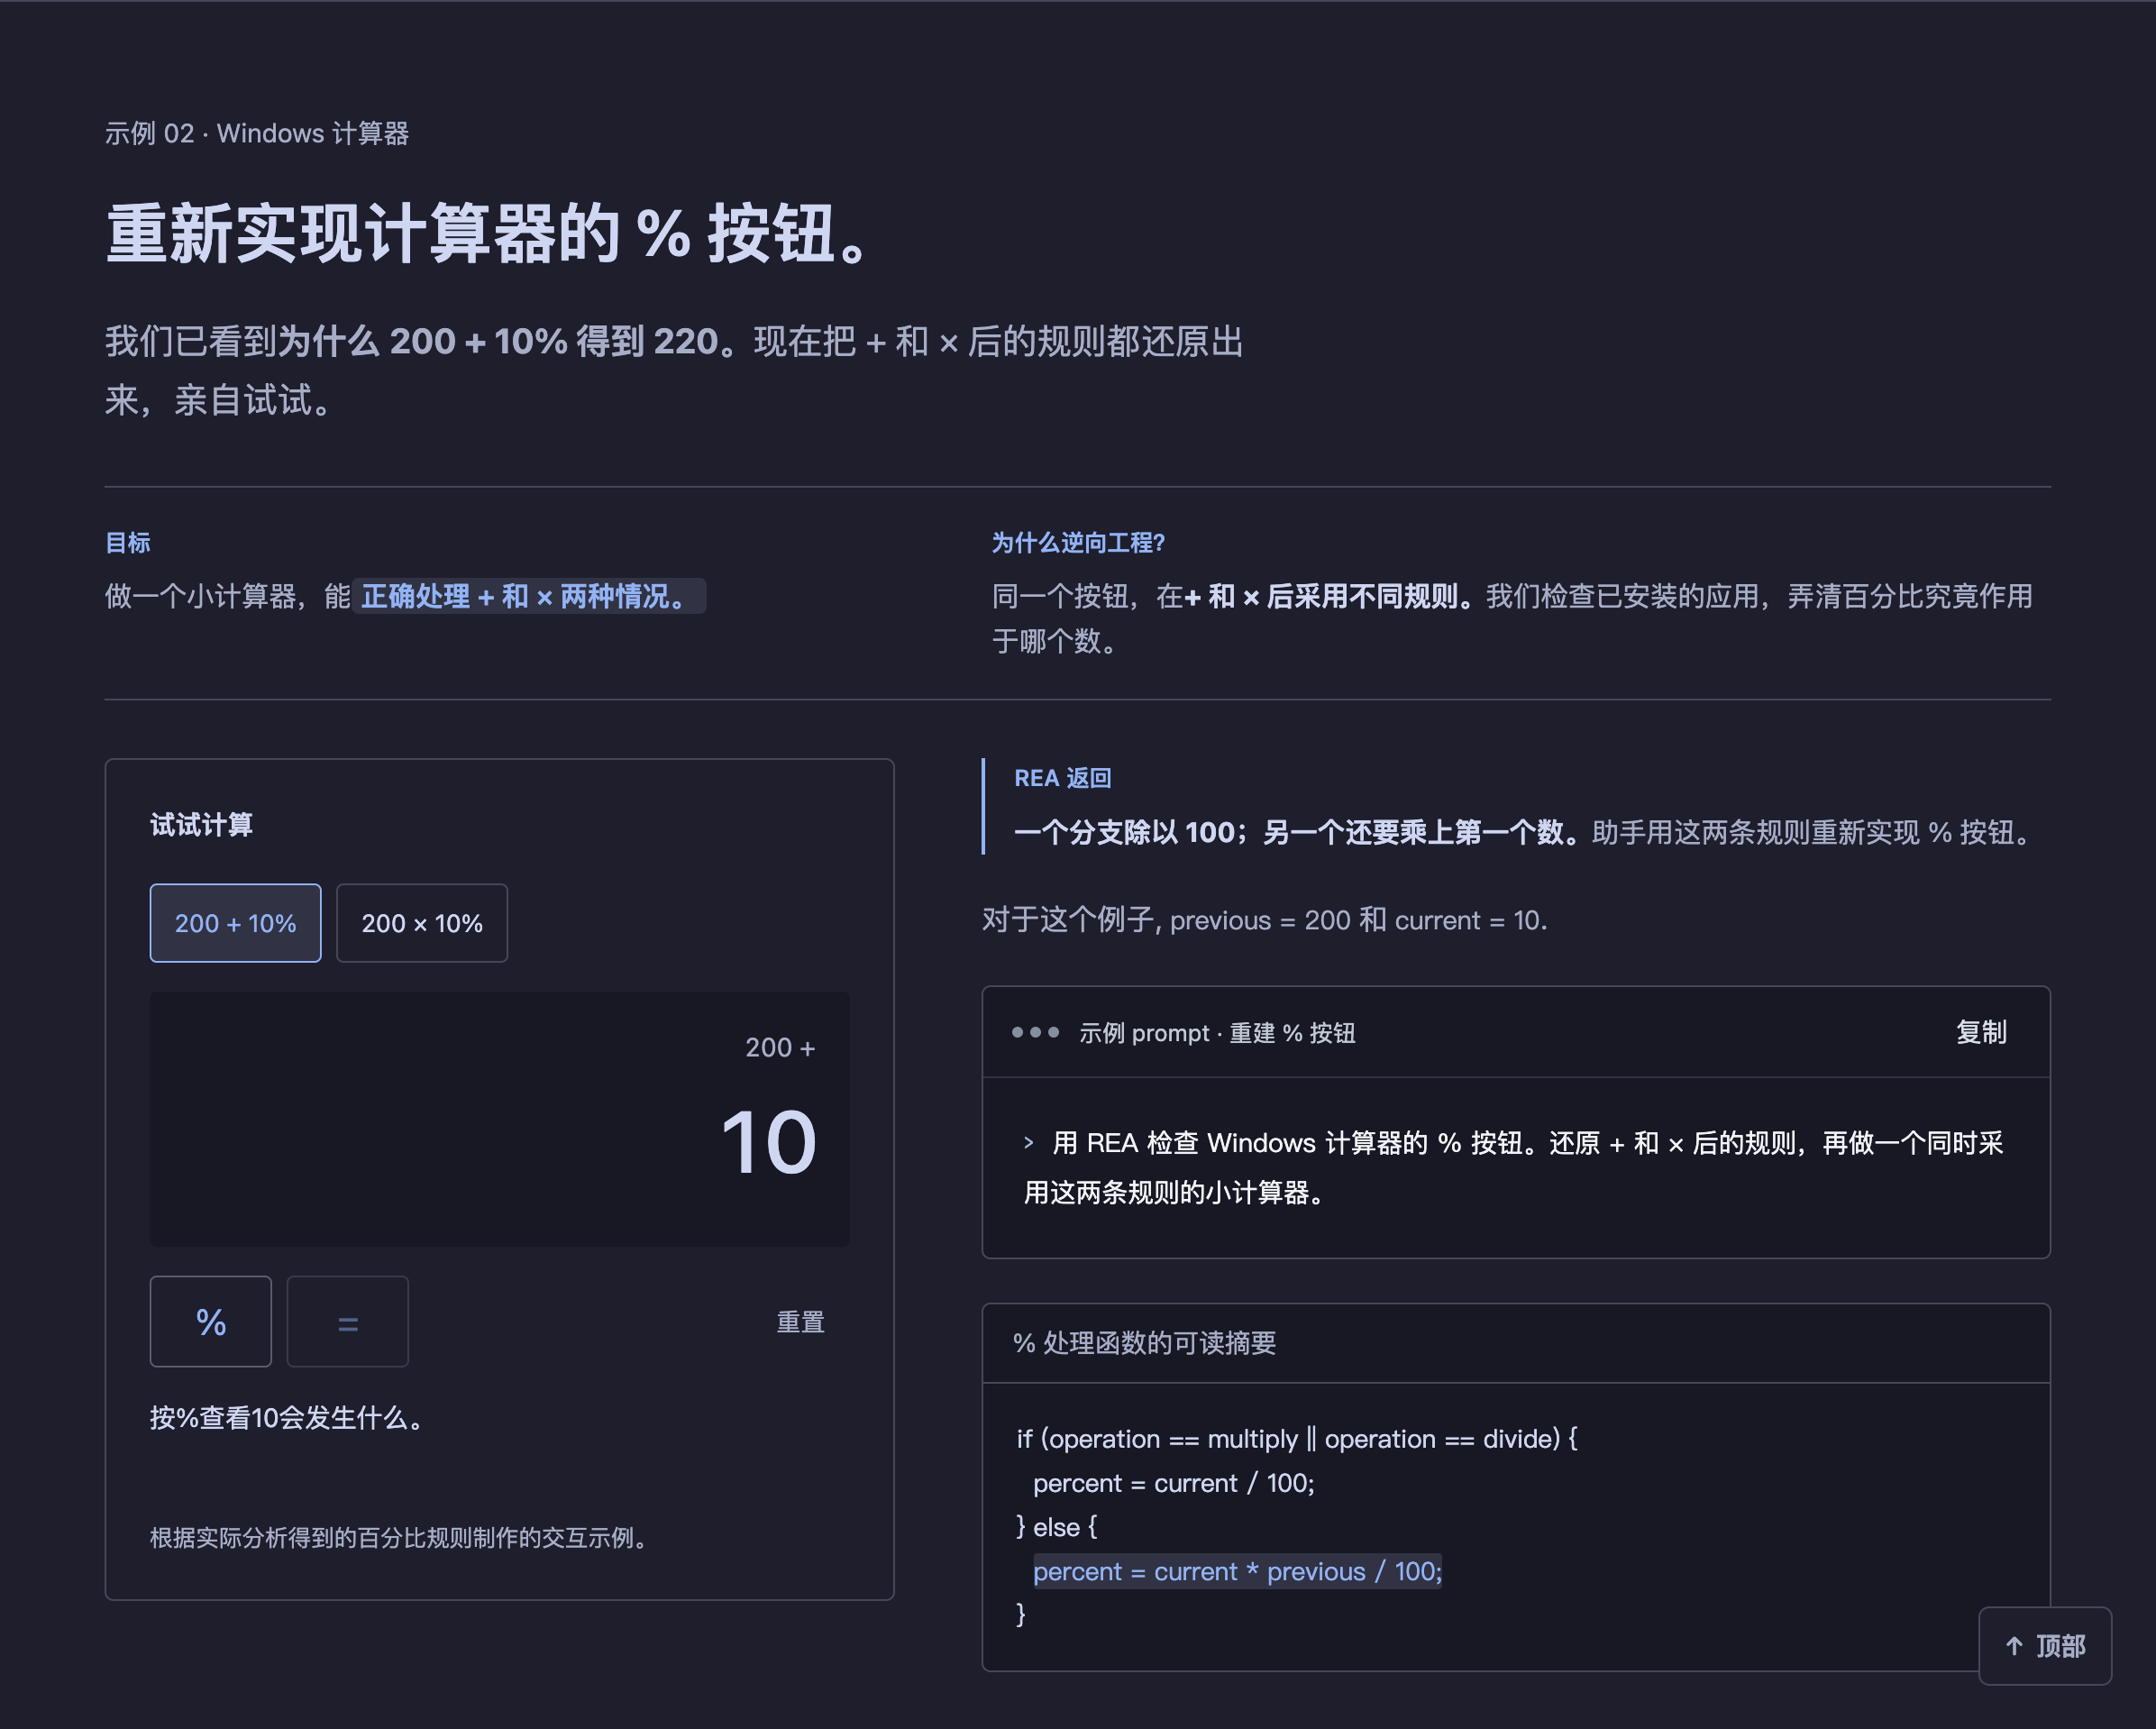Click highlighted text '正确处理 + 和 × 两种情况。'
Image resolution: width=2156 pixels, height=1729 pixels.
click(529, 596)
